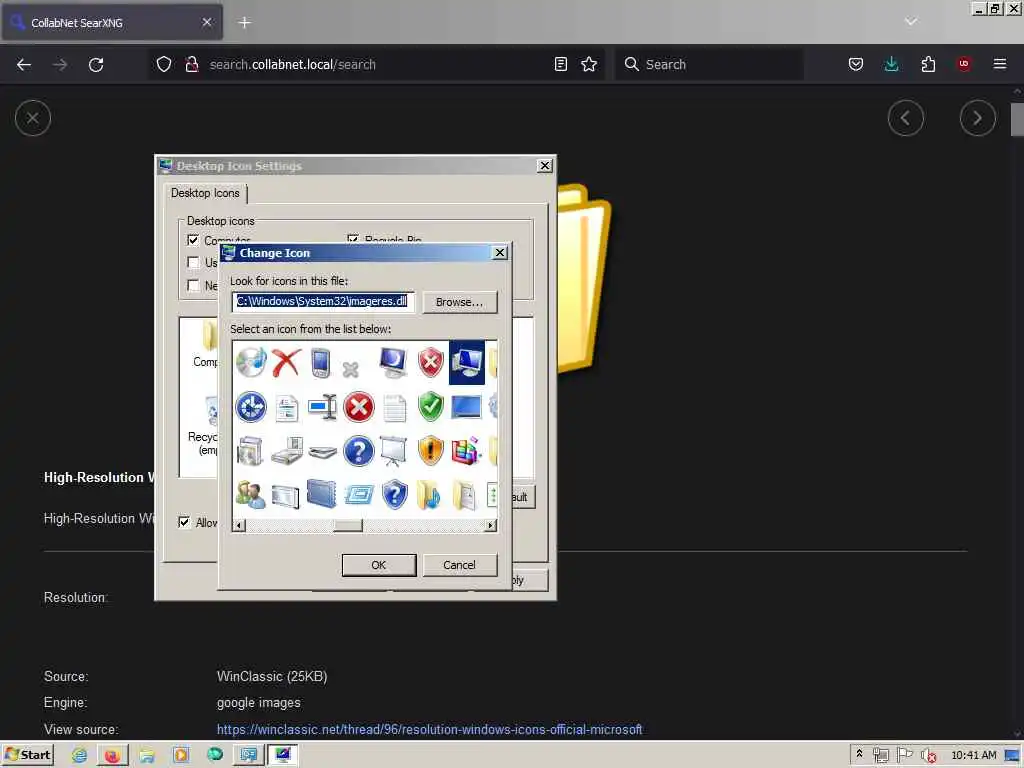1024x768 pixels.
Task: Toggle the checkbox below Computer
Action: coord(193,263)
